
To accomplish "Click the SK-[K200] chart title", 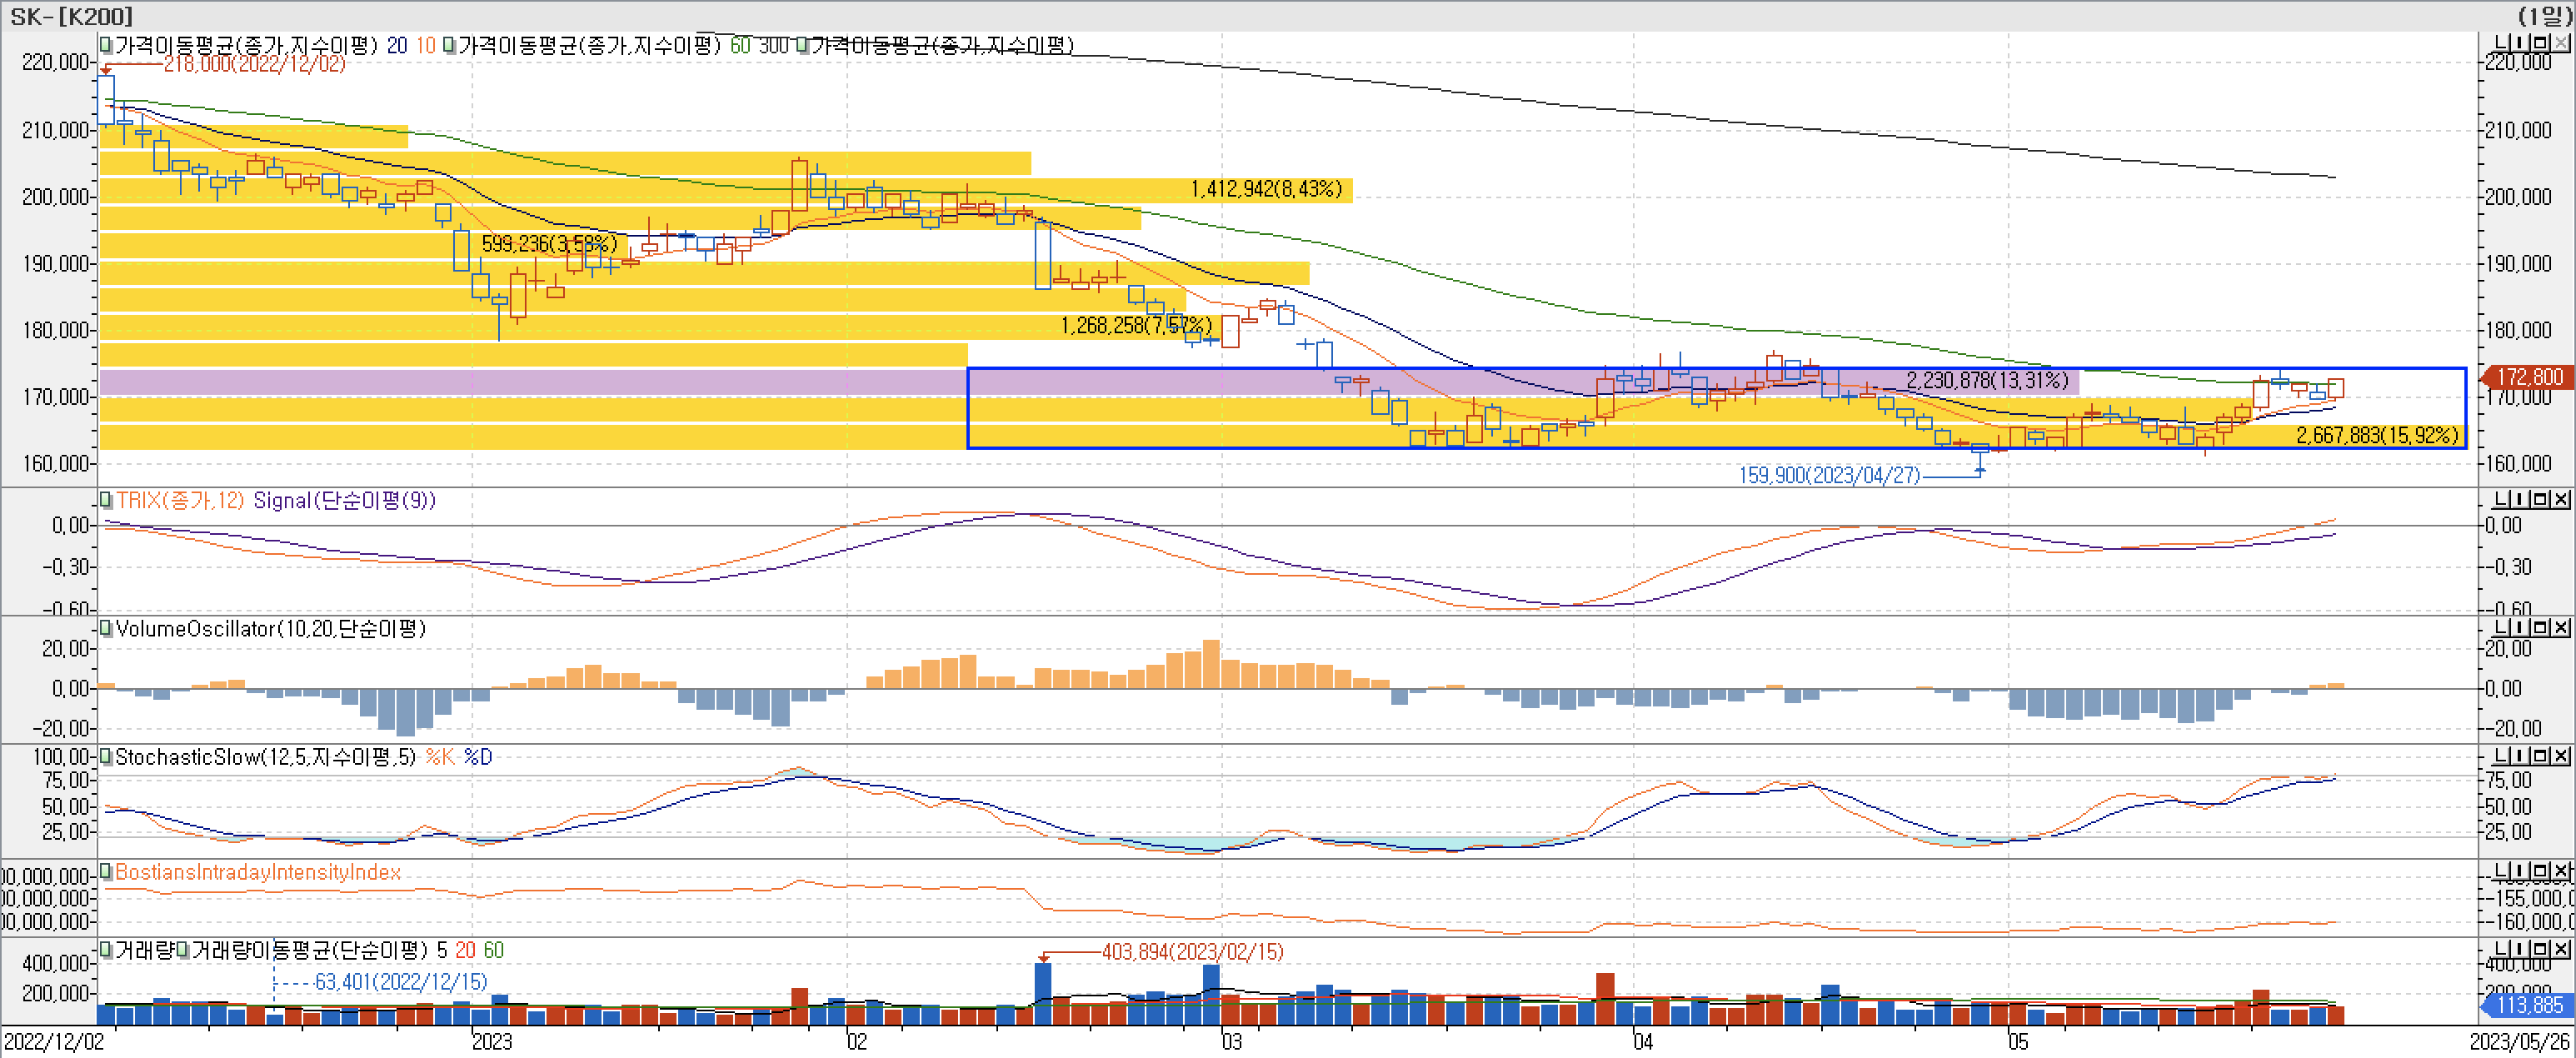I will [70, 15].
